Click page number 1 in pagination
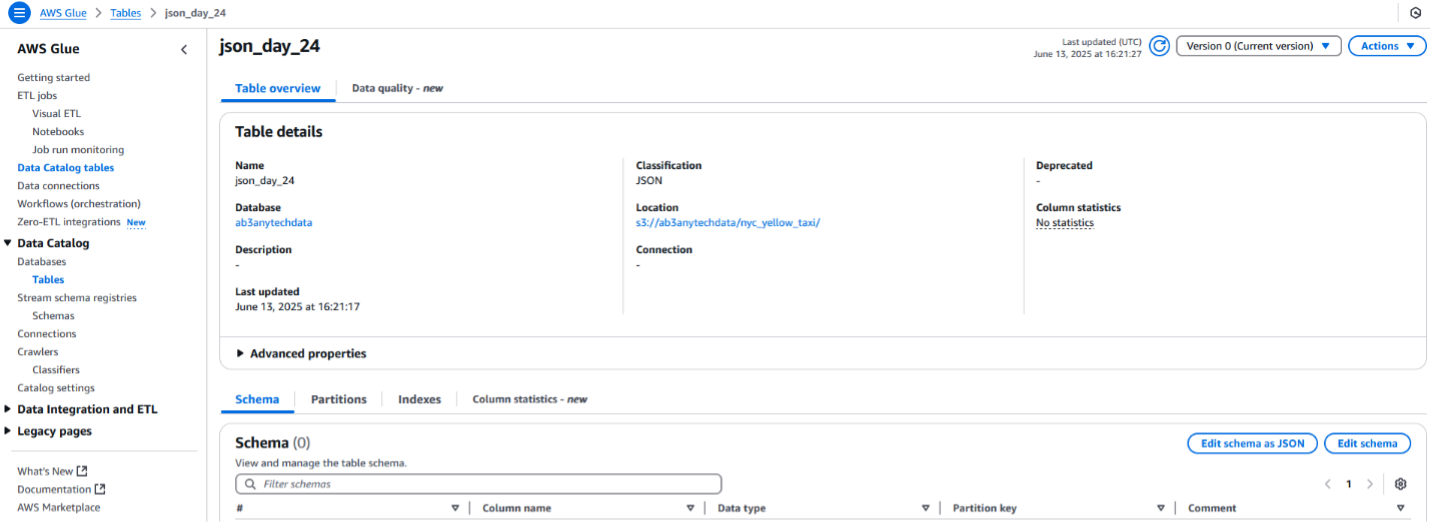Image resolution: width=1430 pixels, height=525 pixels. [1348, 484]
